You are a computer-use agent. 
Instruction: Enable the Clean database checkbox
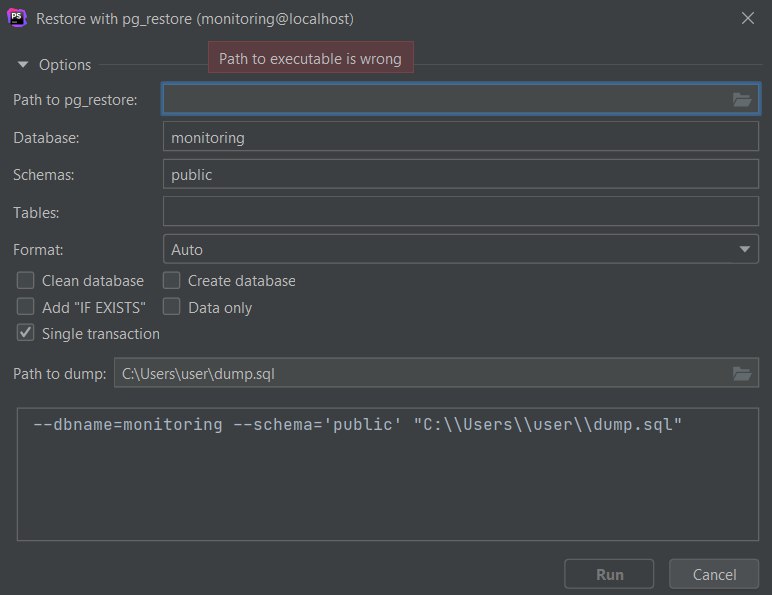[26, 280]
